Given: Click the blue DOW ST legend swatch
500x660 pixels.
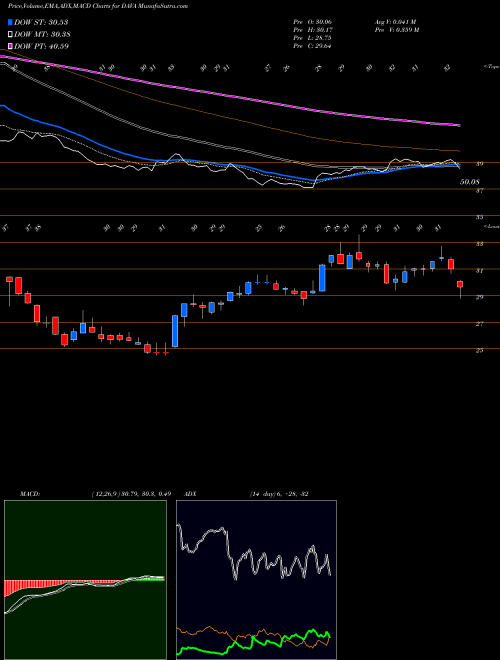Looking at the screenshot, I should pyautogui.click(x=11, y=22).
